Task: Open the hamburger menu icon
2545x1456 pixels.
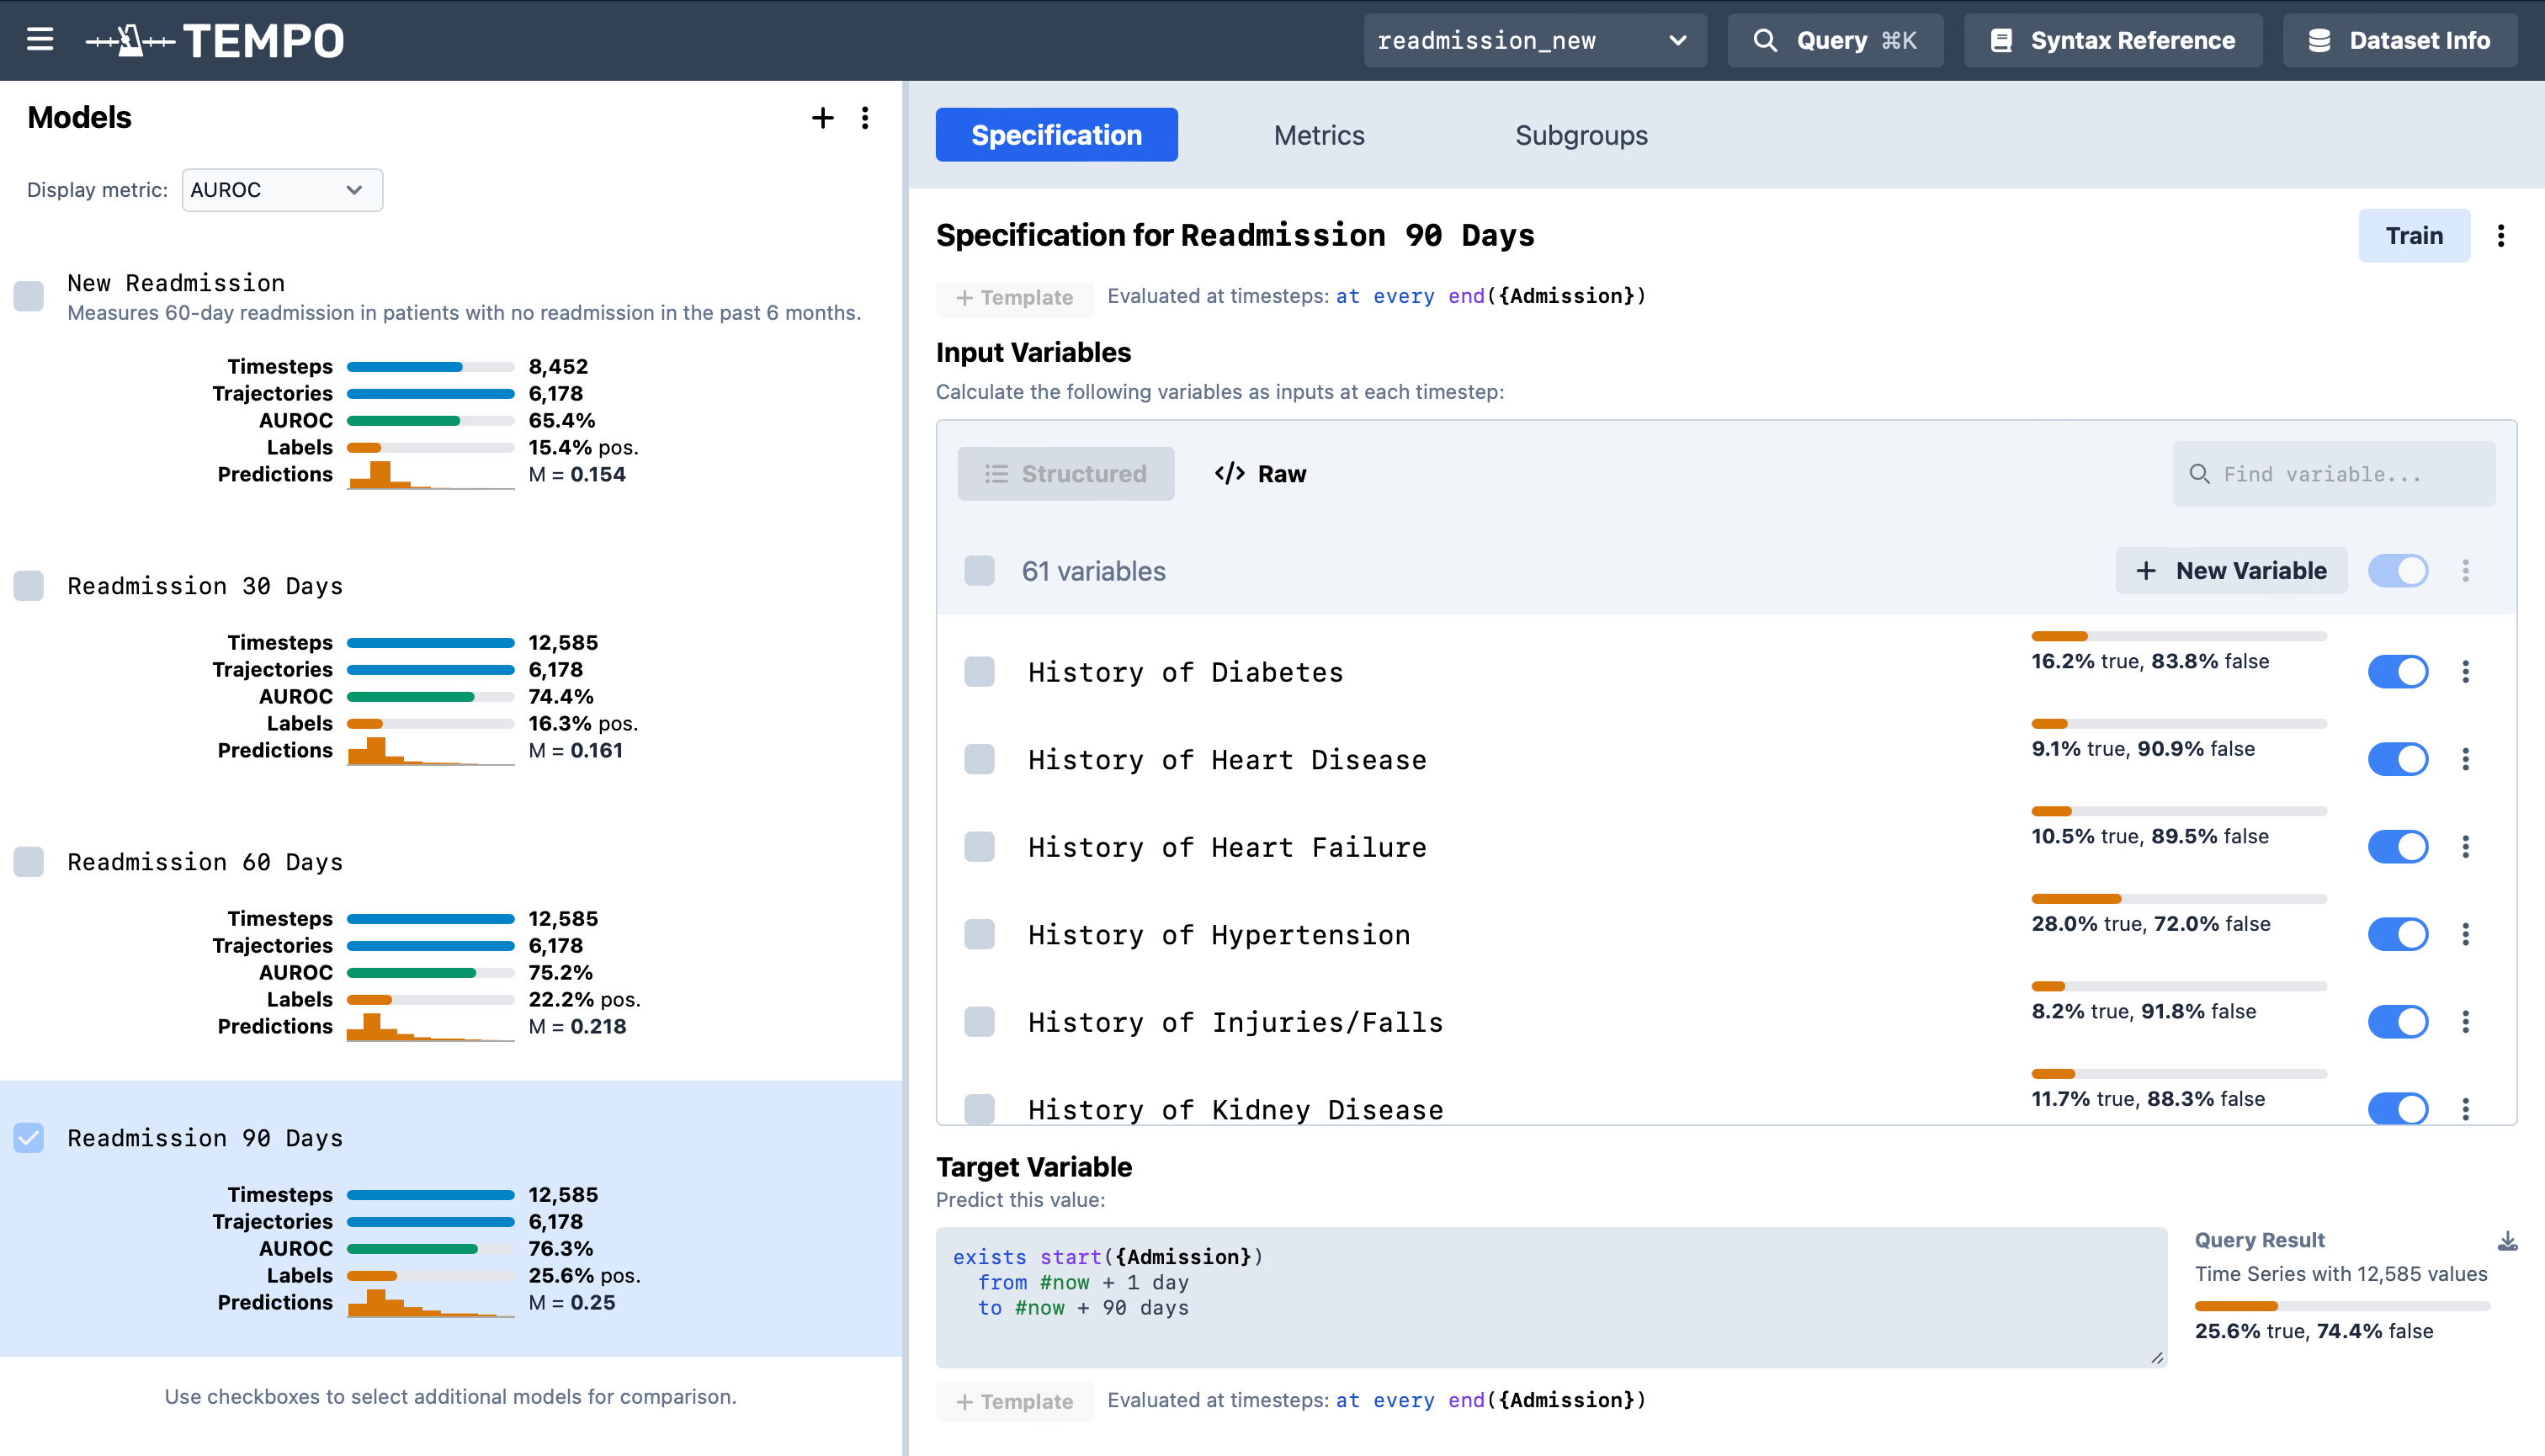Action: (x=40, y=40)
